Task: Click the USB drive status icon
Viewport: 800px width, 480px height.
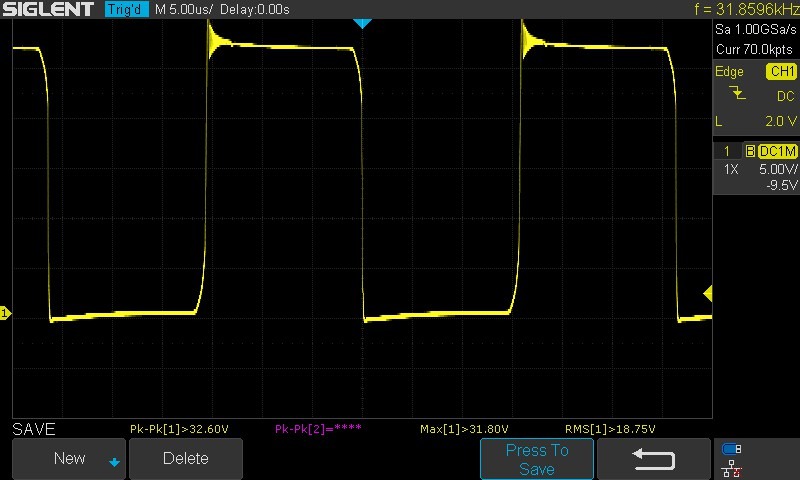Action: click(731, 449)
